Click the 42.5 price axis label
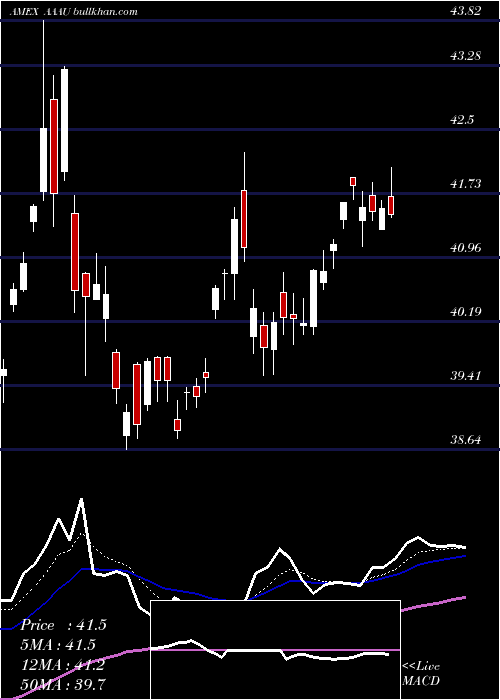The height and width of the screenshot is (700, 500). click(x=462, y=120)
